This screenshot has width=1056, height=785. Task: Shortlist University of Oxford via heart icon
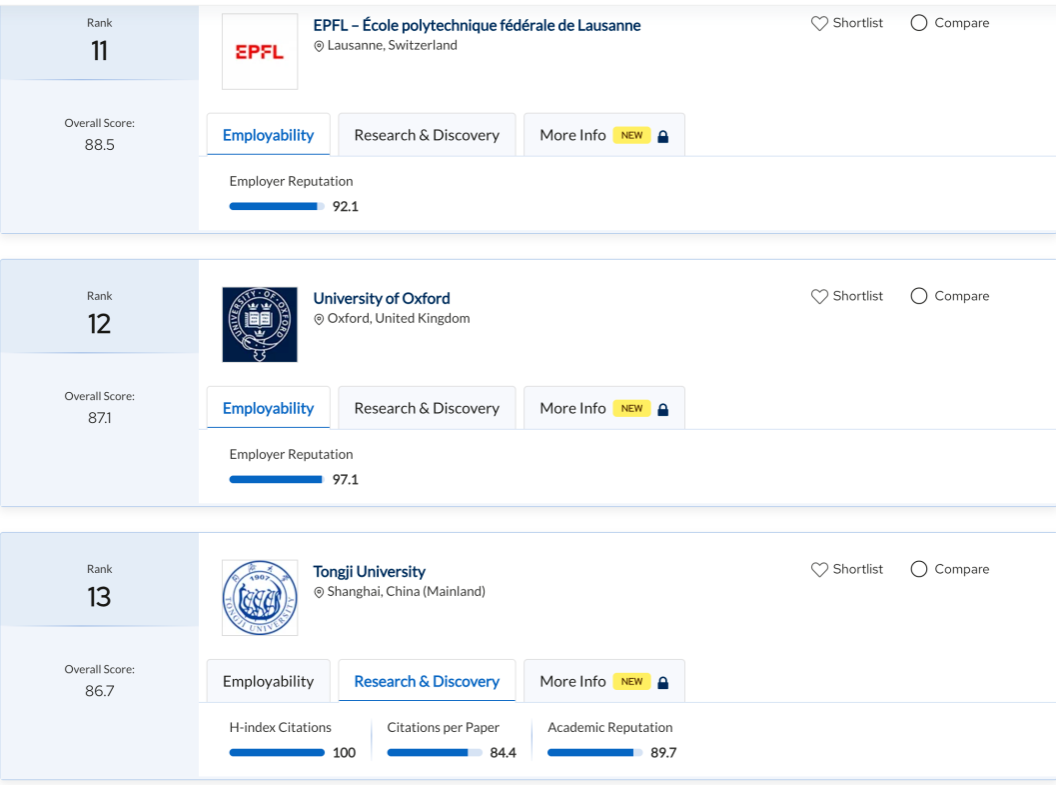820,296
